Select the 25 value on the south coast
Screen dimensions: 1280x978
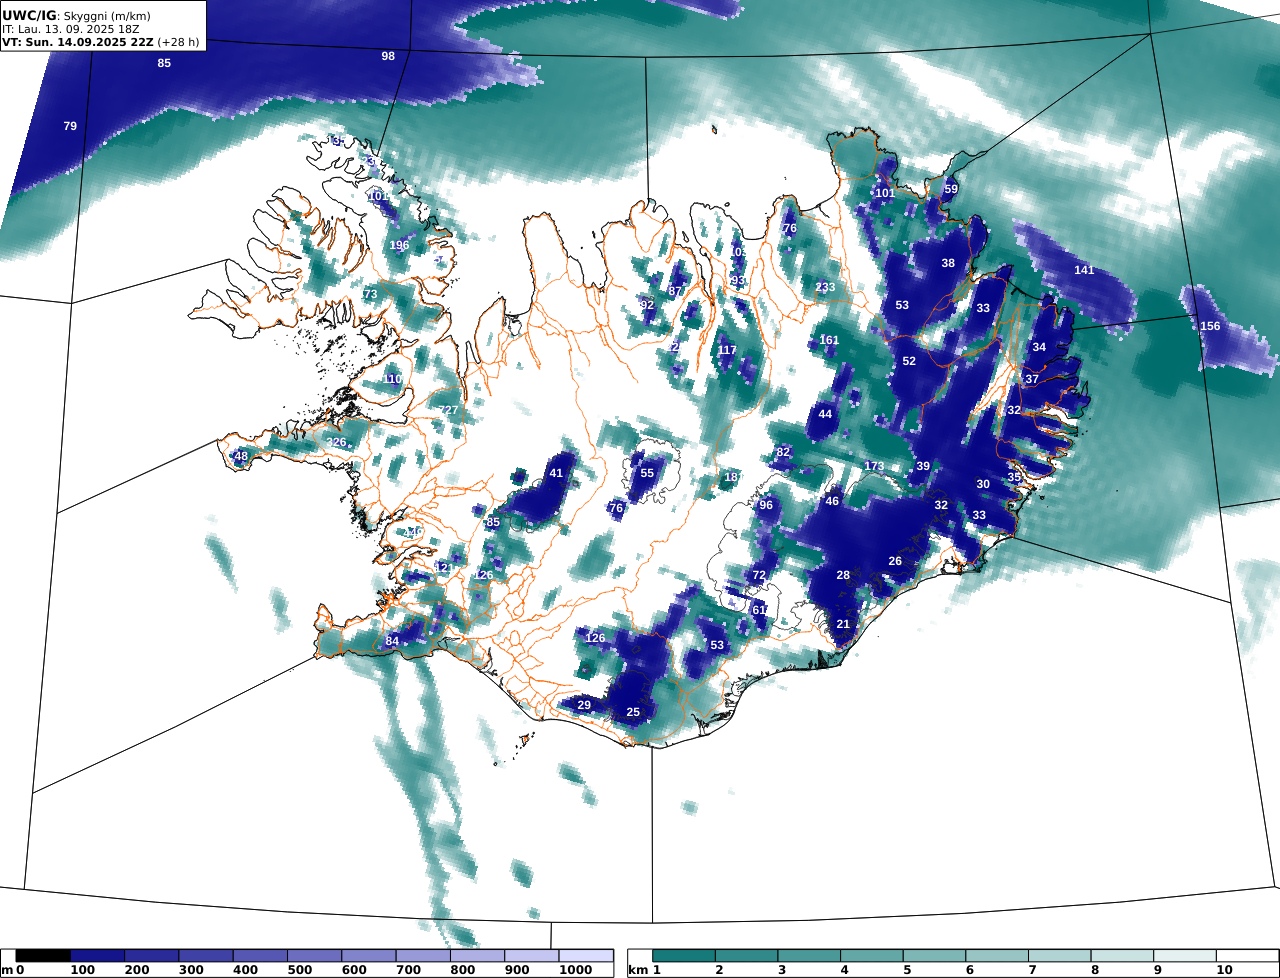tap(633, 712)
